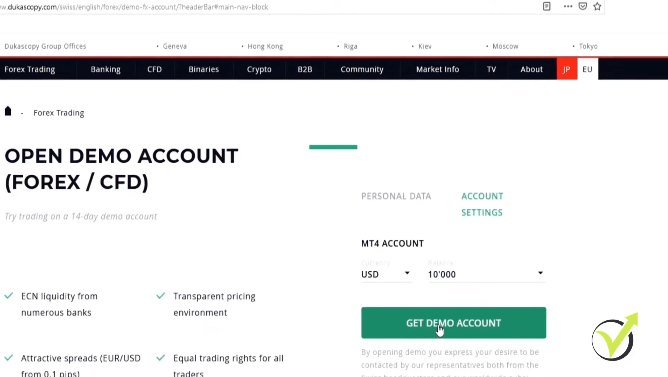Open the Crypto menu item
The image size is (668, 377).
point(259,69)
